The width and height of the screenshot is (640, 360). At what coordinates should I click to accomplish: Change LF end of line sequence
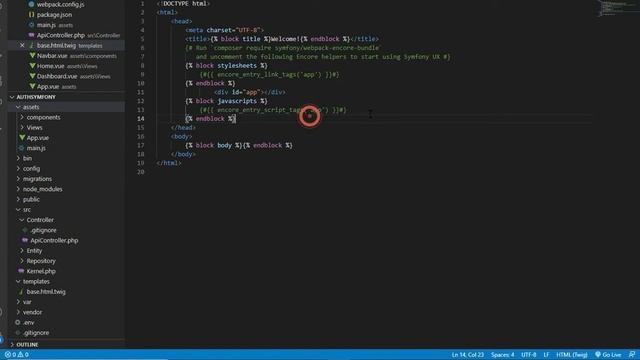pos(546,355)
